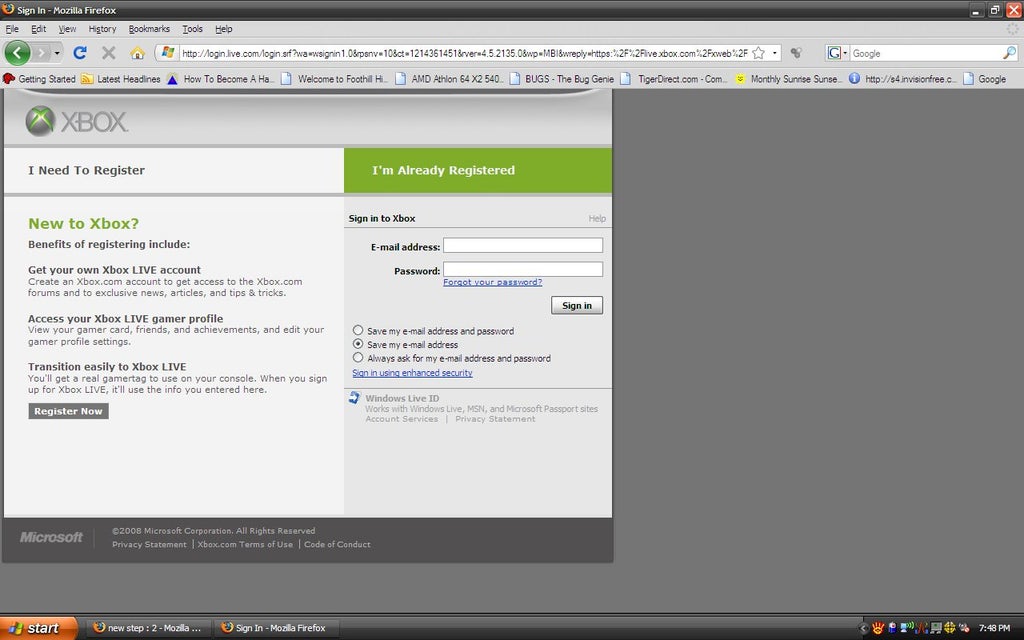Open the back/forward history dropdown arrow
The width and height of the screenshot is (1024, 640).
(x=57, y=53)
